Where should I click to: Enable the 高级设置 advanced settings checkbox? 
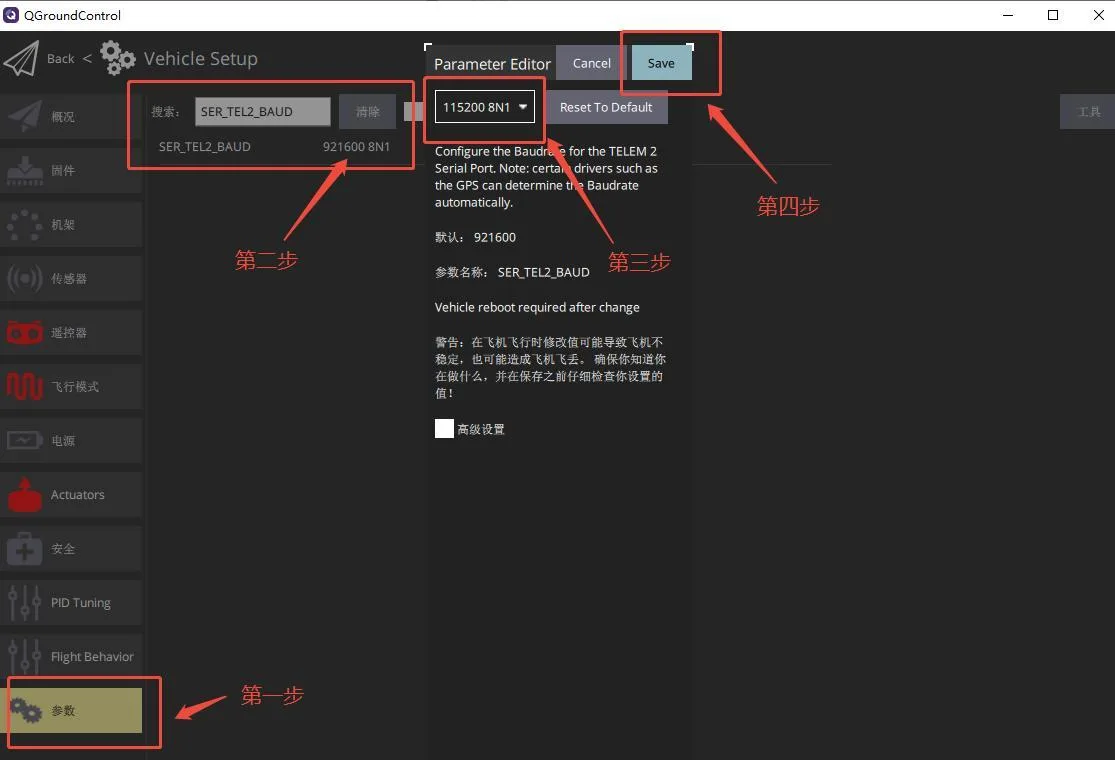click(x=444, y=429)
